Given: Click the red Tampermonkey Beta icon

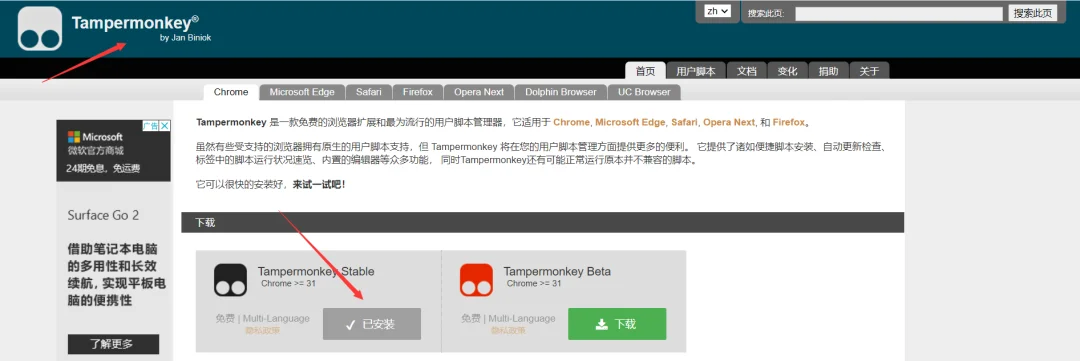Looking at the screenshot, I should pyautogui.click(x=476, y=280).
